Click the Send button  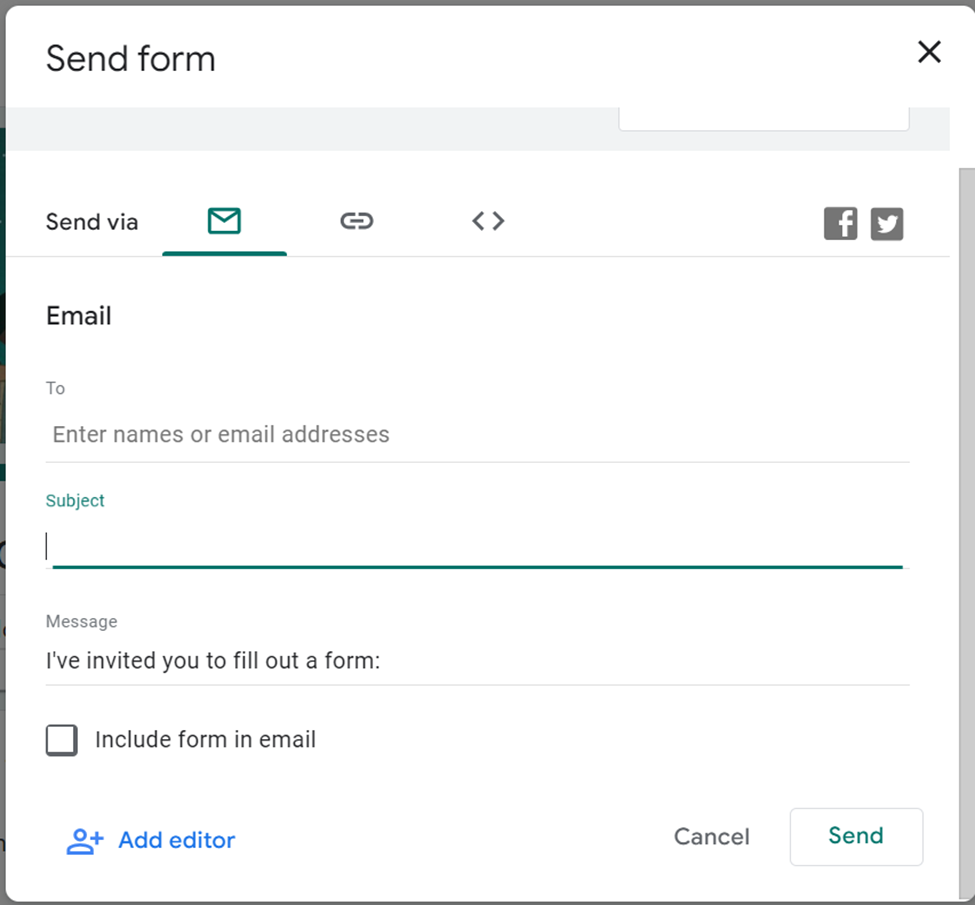tap(855, 836)
